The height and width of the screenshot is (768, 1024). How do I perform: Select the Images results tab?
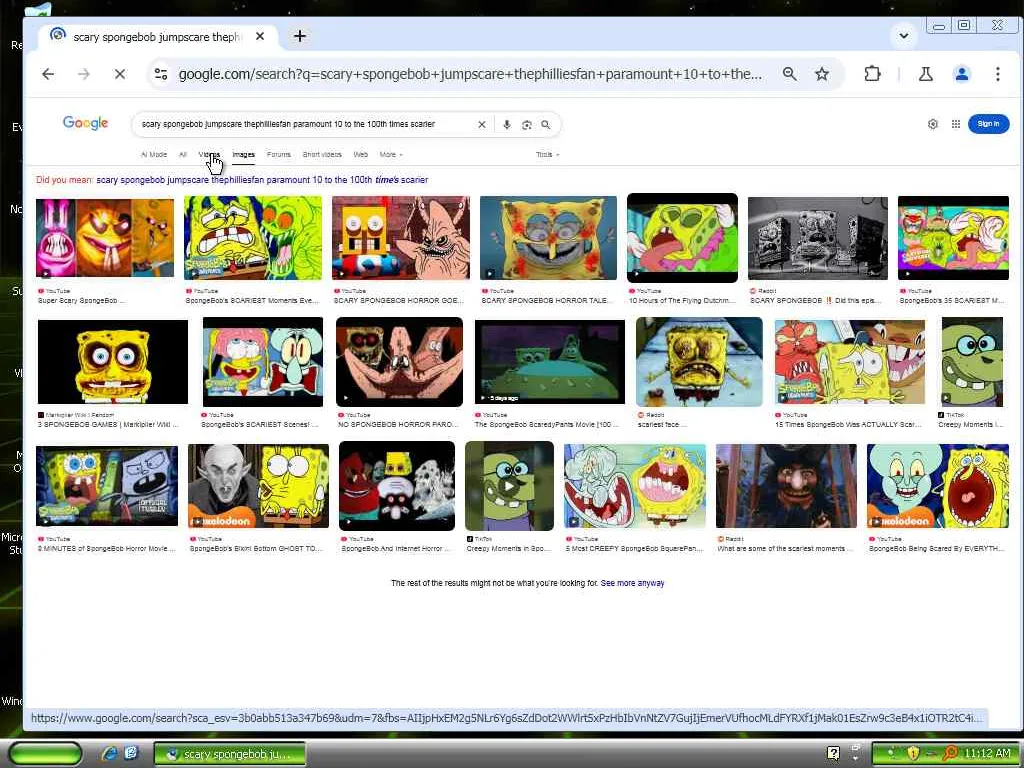[x=243, y=155]
